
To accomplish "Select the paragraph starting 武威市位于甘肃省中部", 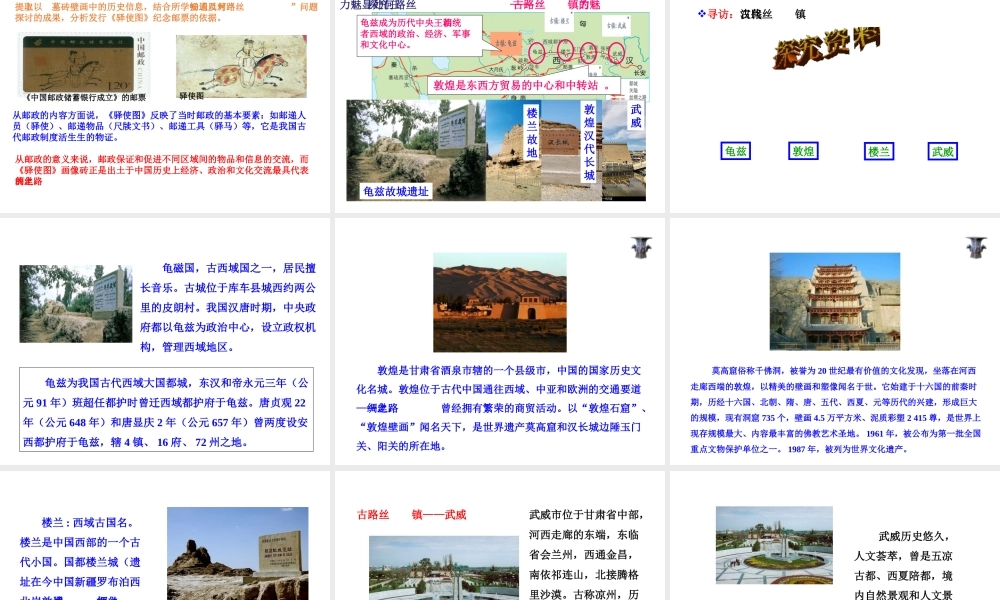I will [x=585, y=554].
